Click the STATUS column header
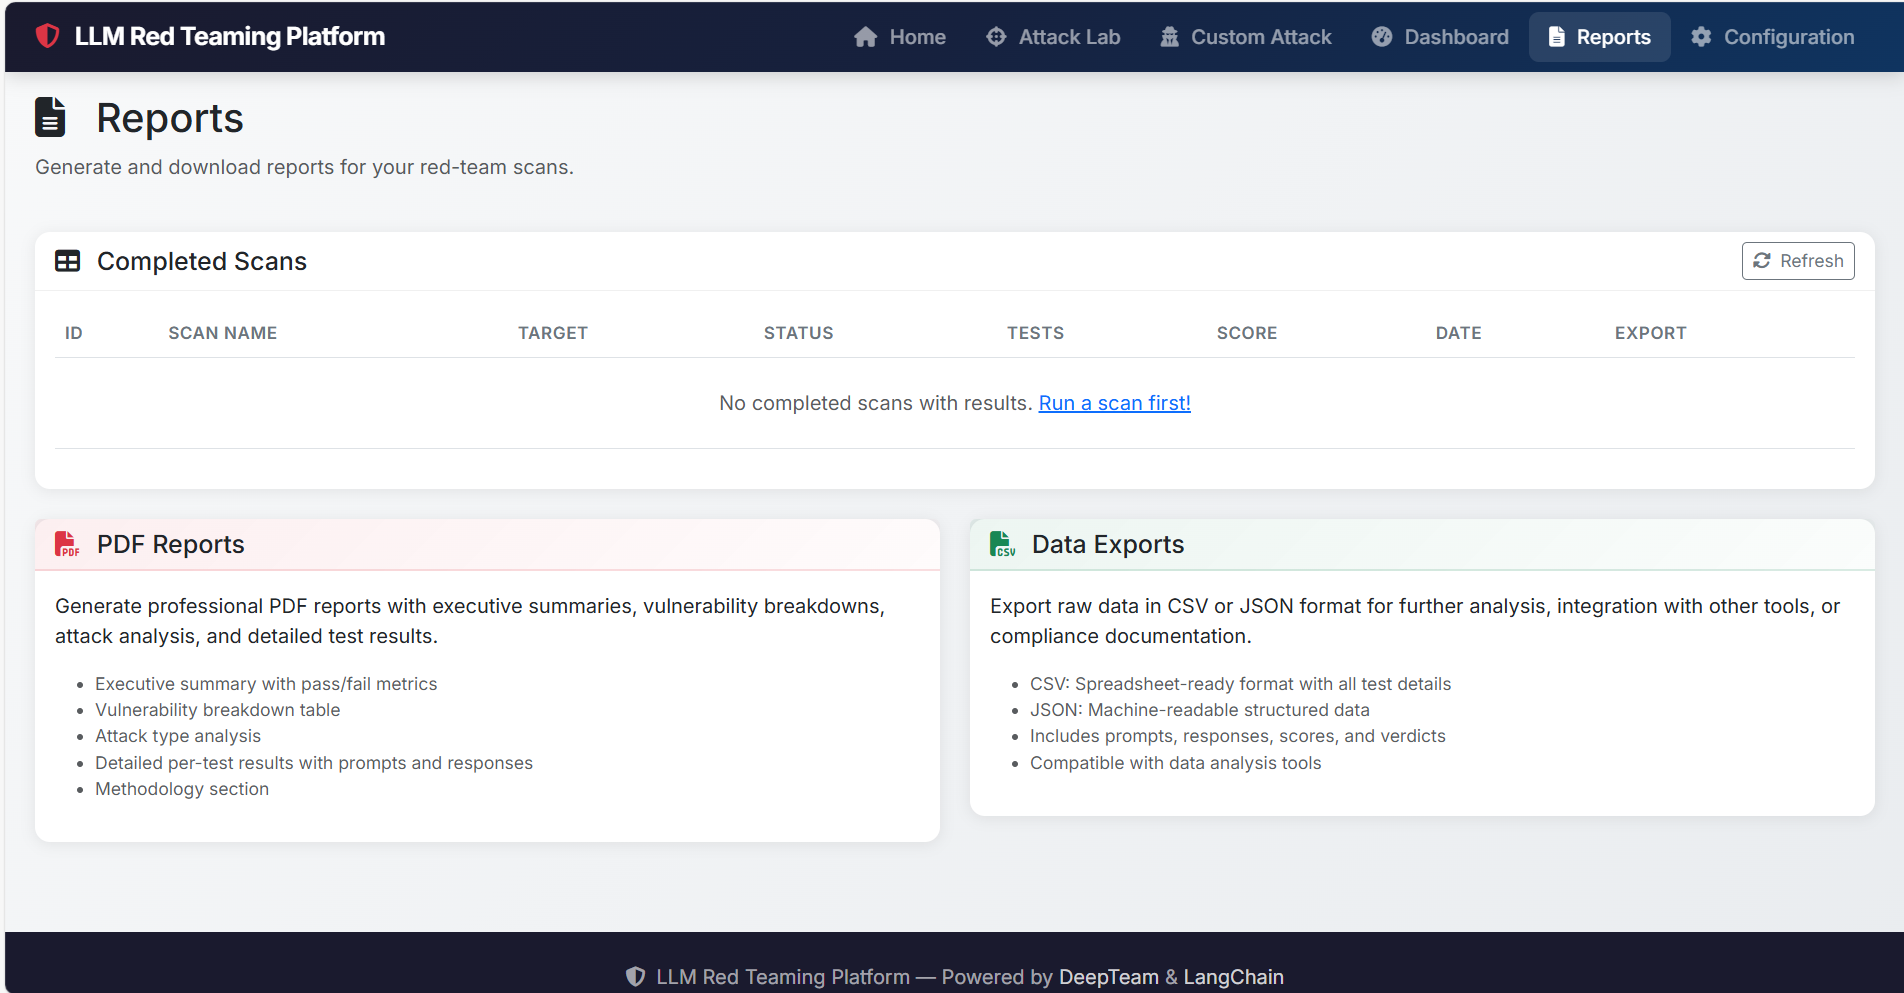1904x993 pixels. click(799, 333)
